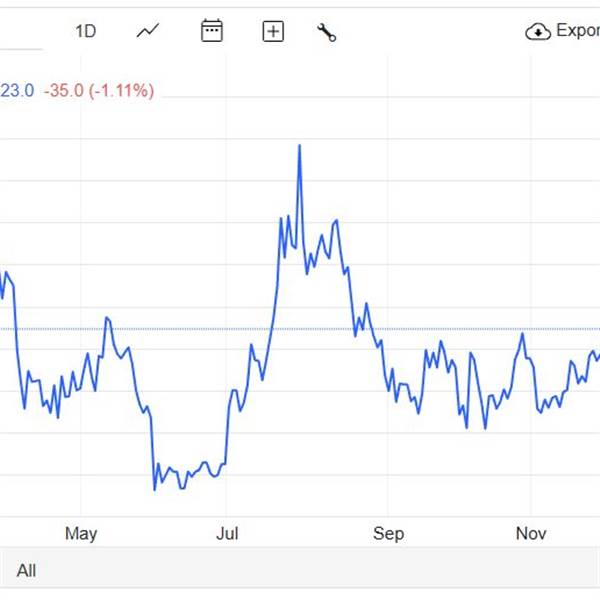Click the blue price value in the legend

tap(17, 91)
